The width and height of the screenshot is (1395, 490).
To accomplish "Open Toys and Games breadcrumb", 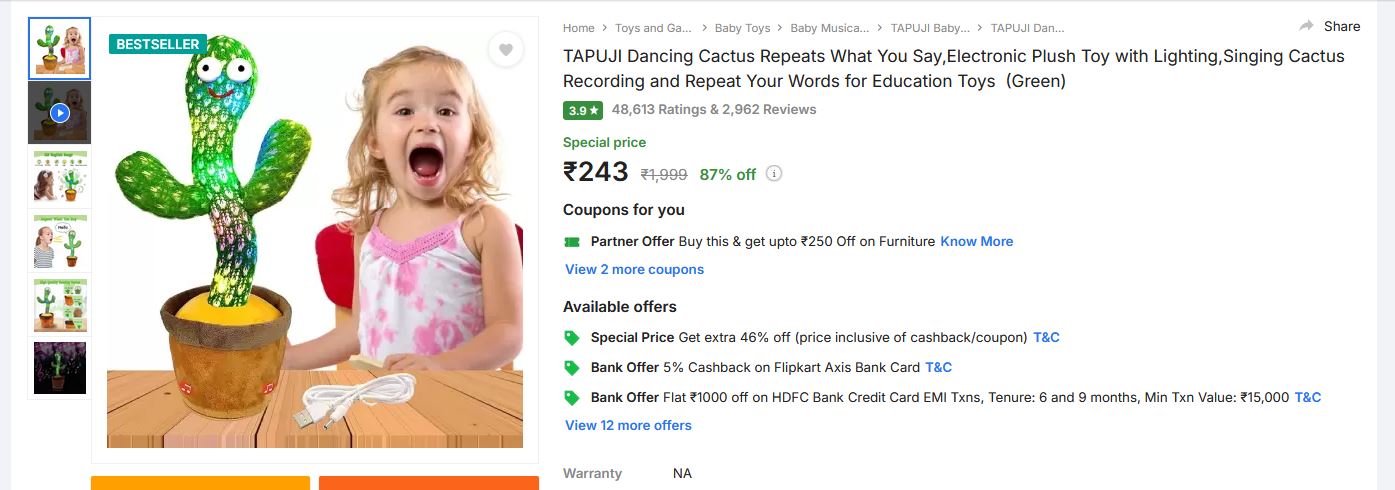I will 651,28.
